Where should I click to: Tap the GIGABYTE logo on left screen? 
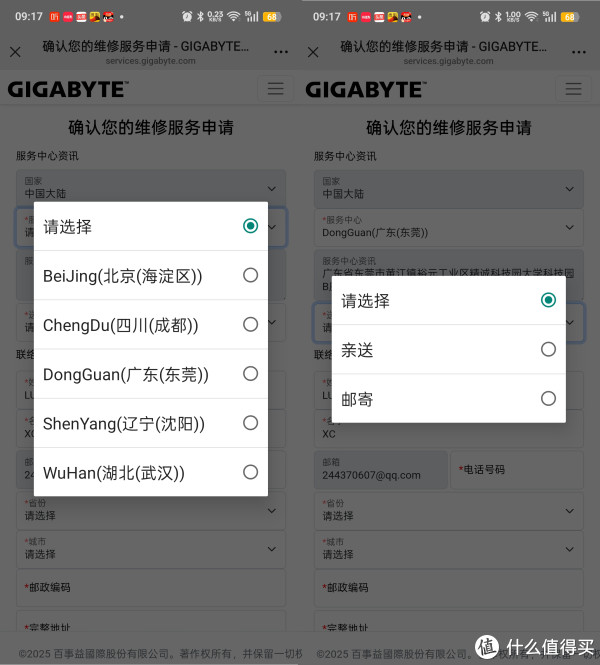68,89
